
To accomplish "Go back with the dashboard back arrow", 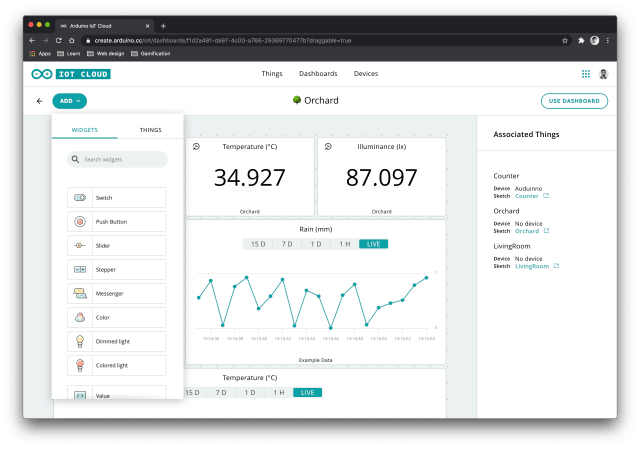I will click(39, 101).
